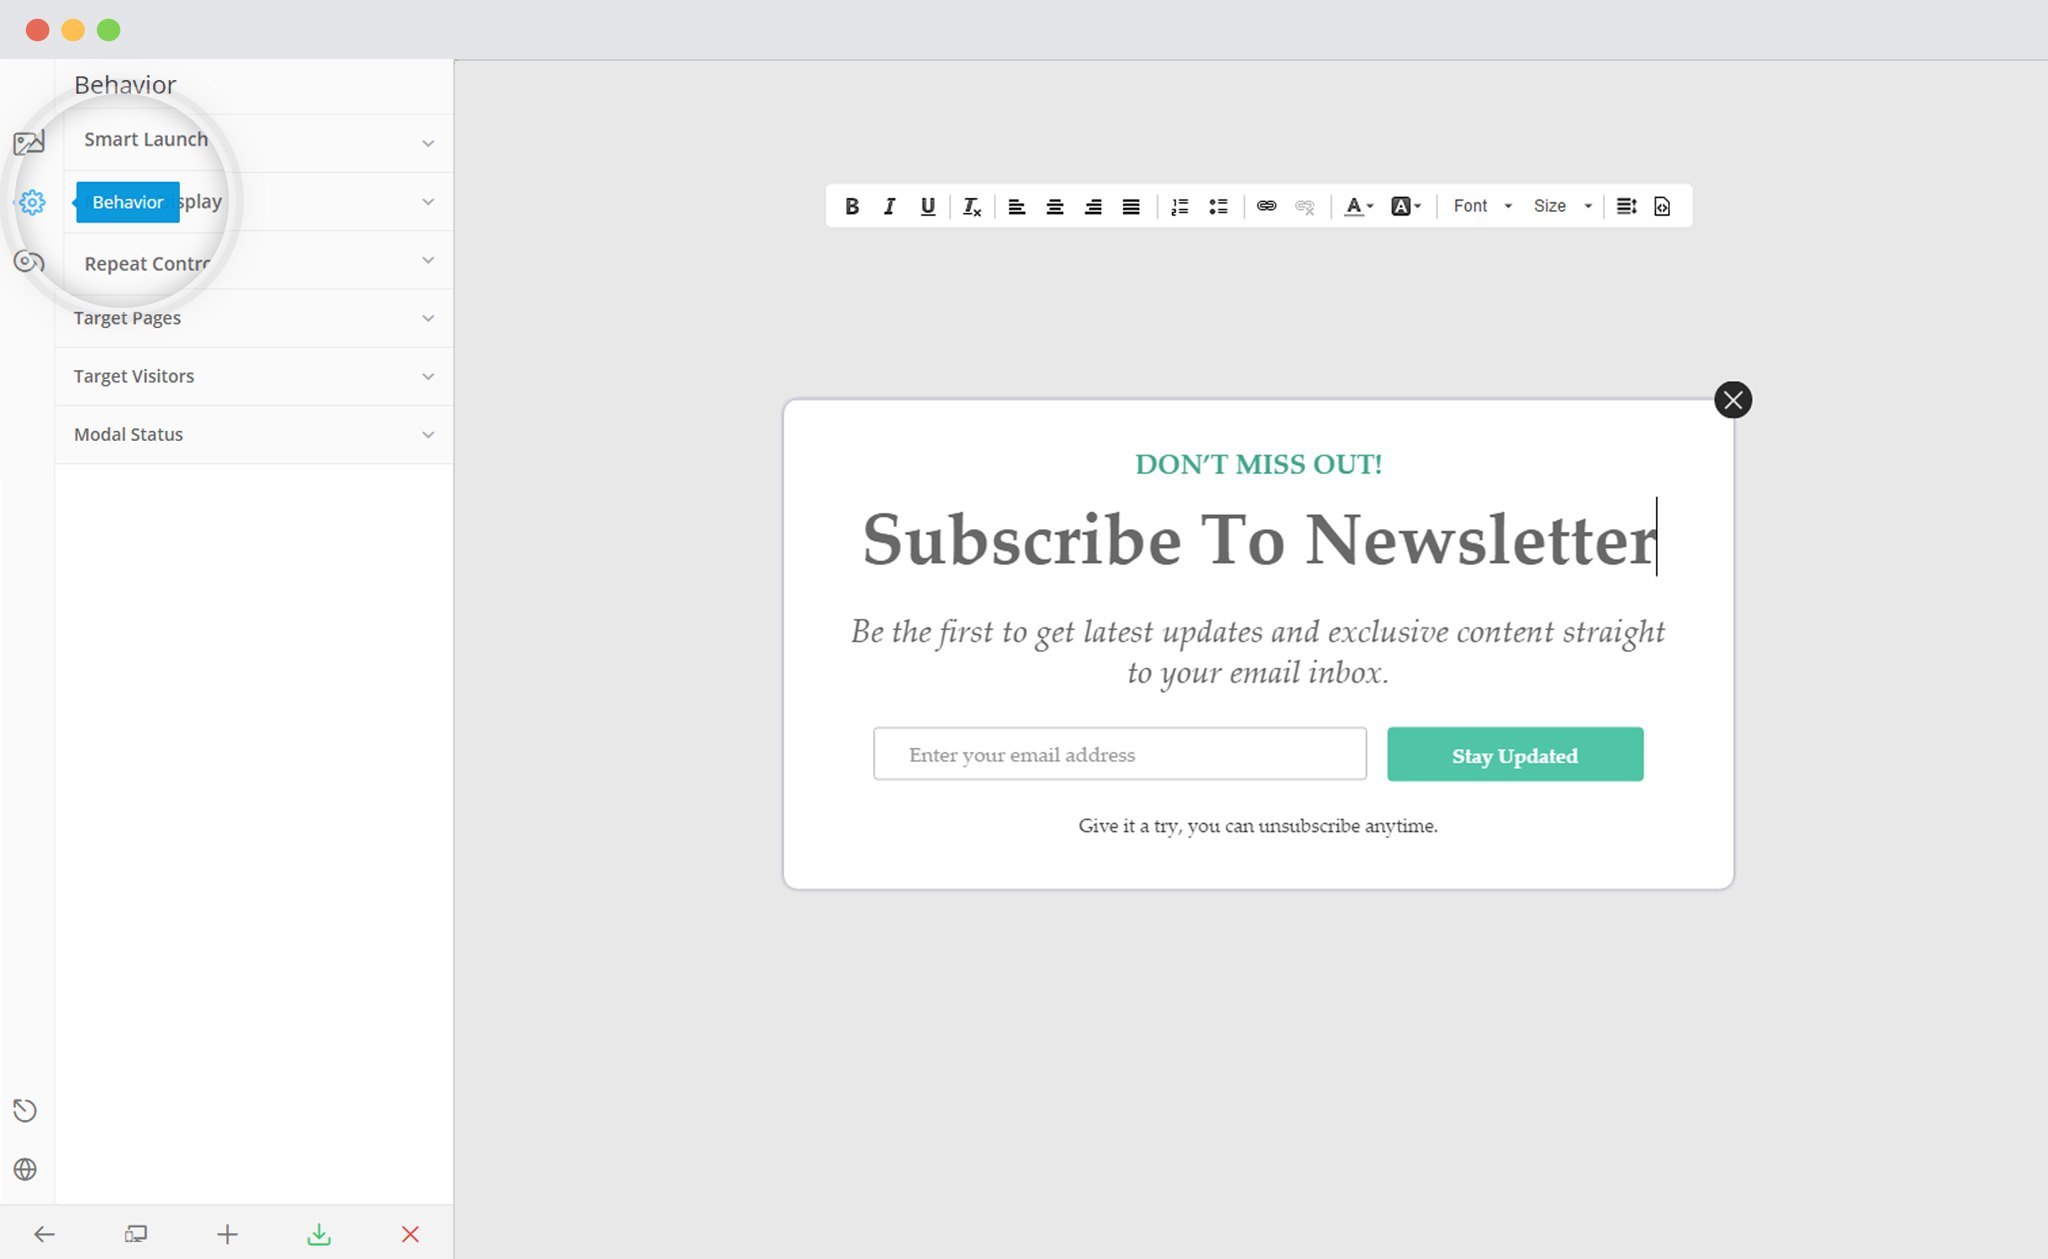Click the unordered list icon
This screenshot has height=1259, width=2048.
[1217, 206]
